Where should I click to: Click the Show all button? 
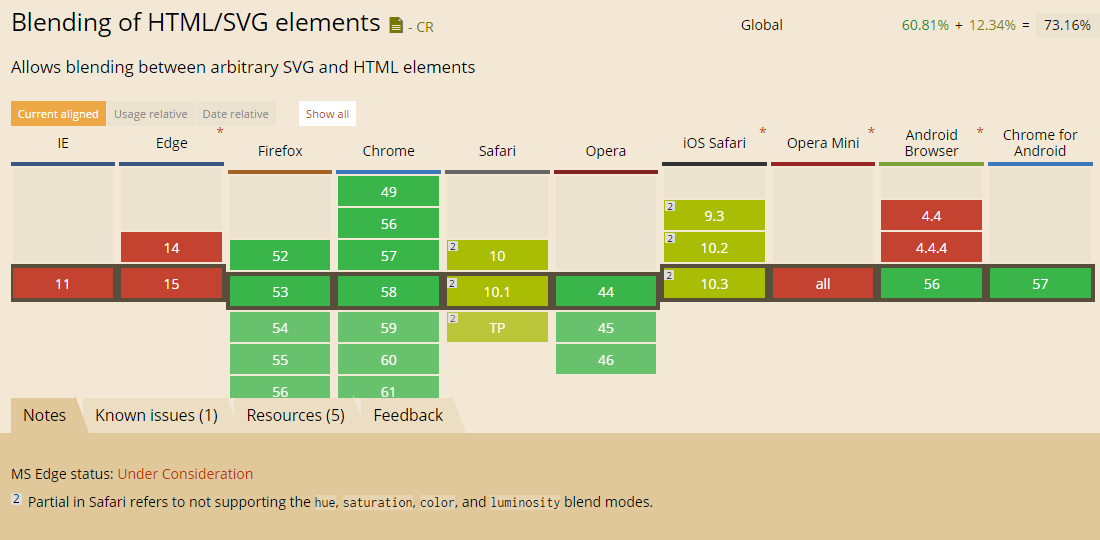pyautogui.click(x=327, y=114)
